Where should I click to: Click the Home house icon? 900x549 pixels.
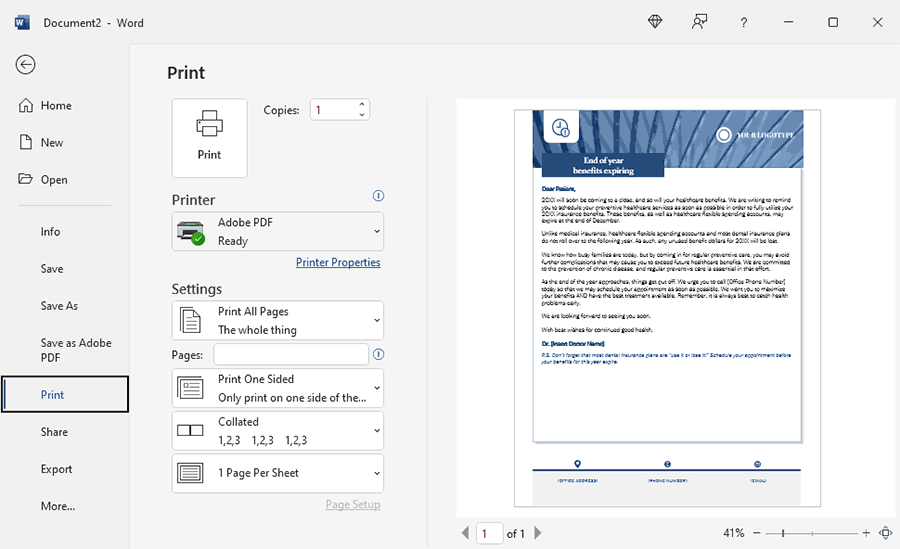[x=26, y=105]
